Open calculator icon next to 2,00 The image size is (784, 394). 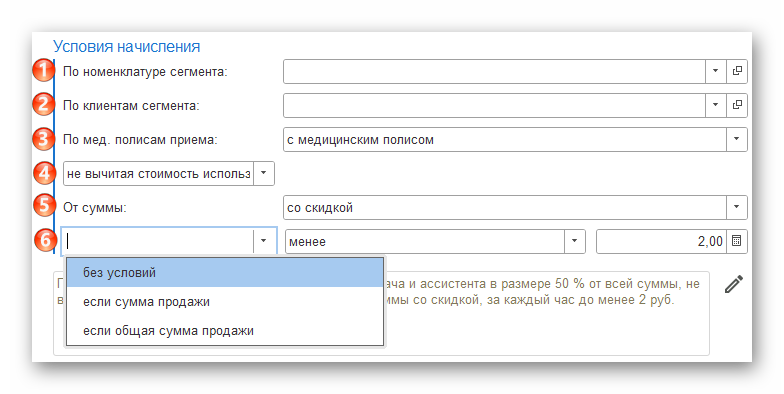click(736, 242)
